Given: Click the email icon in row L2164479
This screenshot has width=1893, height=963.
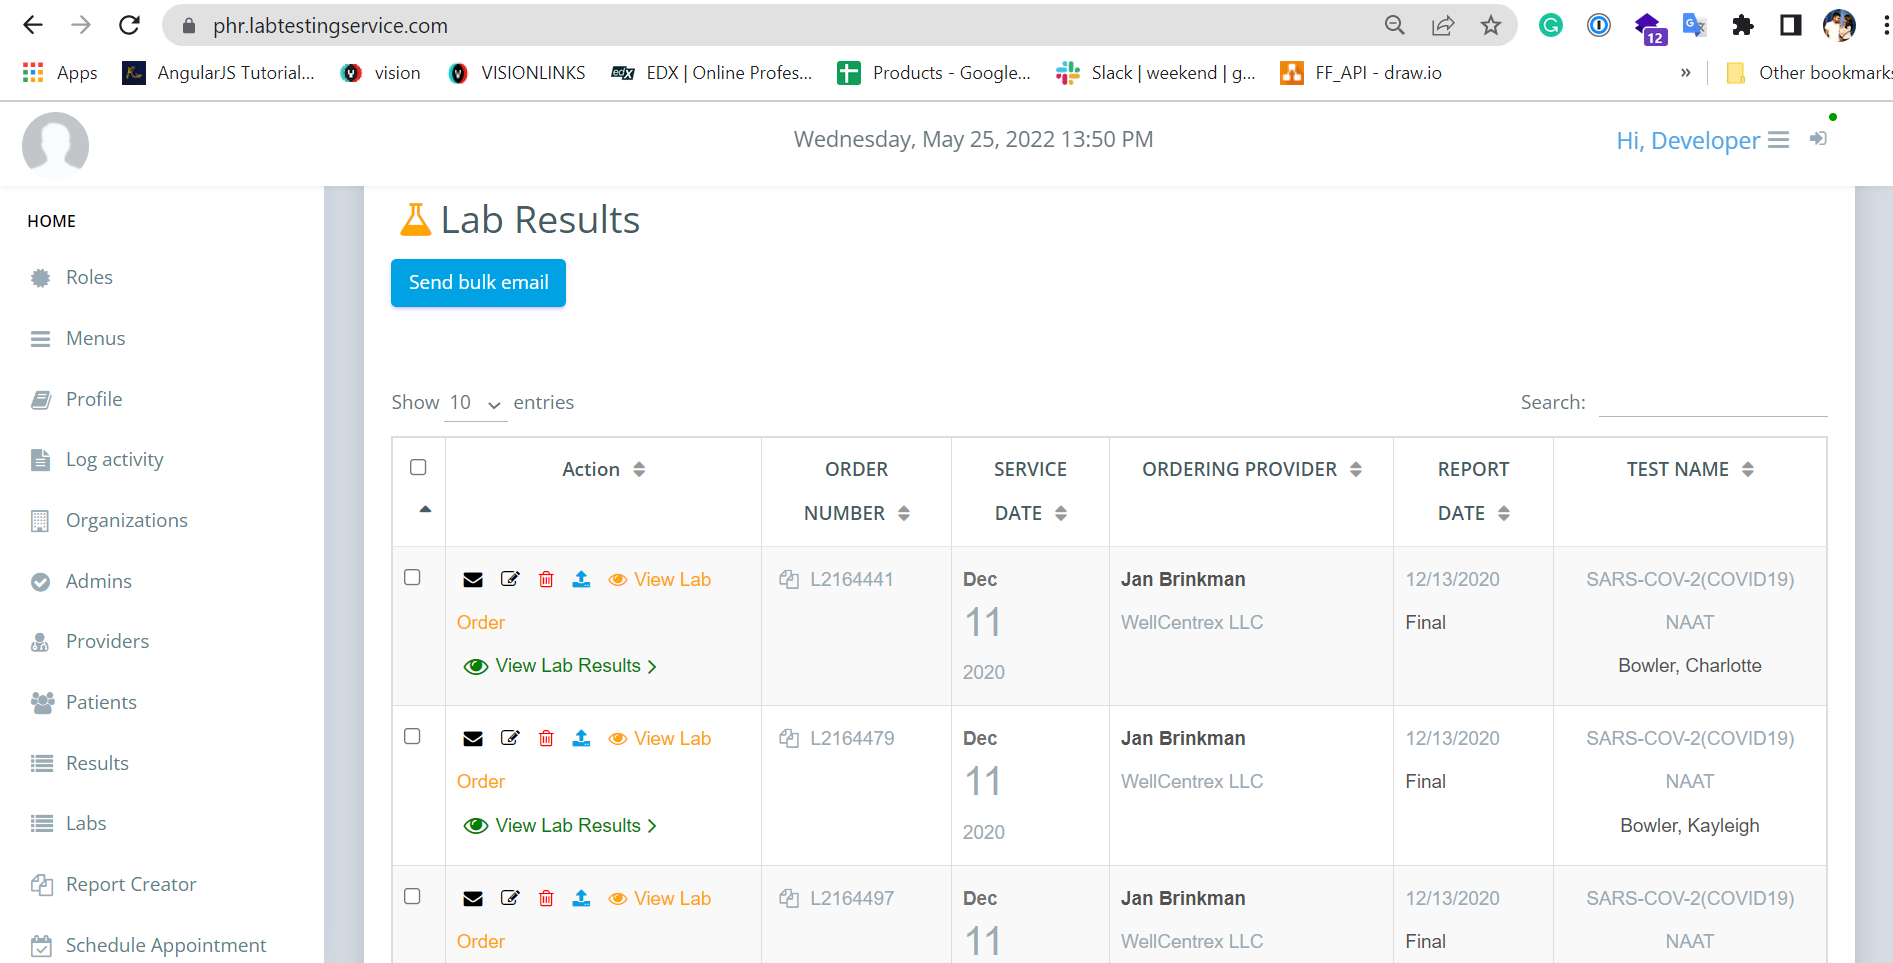Looking at the screenshot, I should pyautogui.click(x=473, y=739).
